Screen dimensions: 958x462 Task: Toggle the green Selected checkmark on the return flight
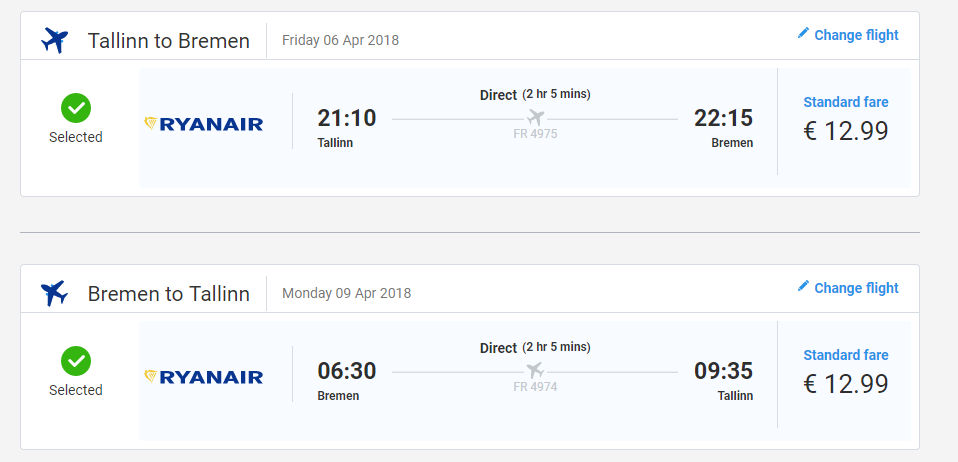click(x=76, y=361)
